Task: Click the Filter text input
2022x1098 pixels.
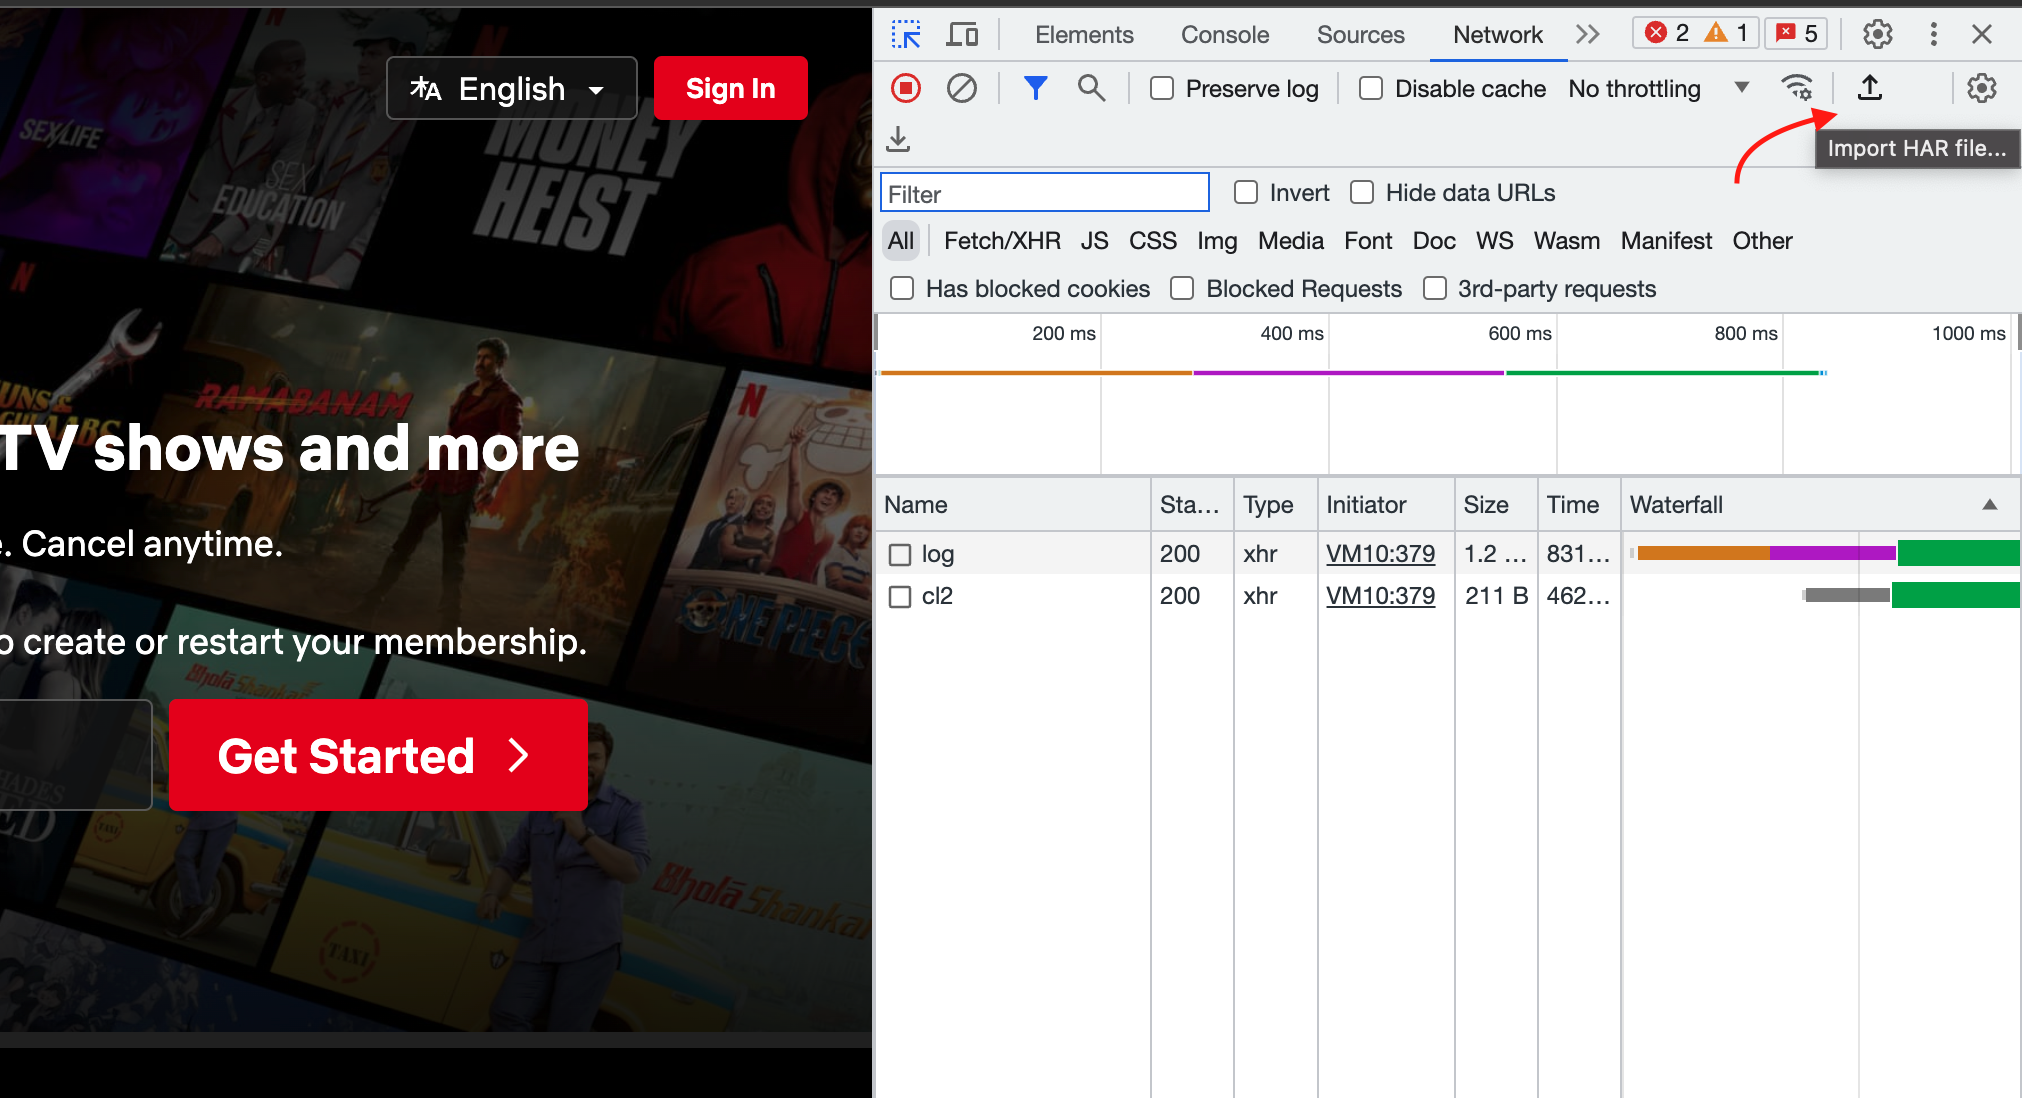Action: coord(1044,193)
